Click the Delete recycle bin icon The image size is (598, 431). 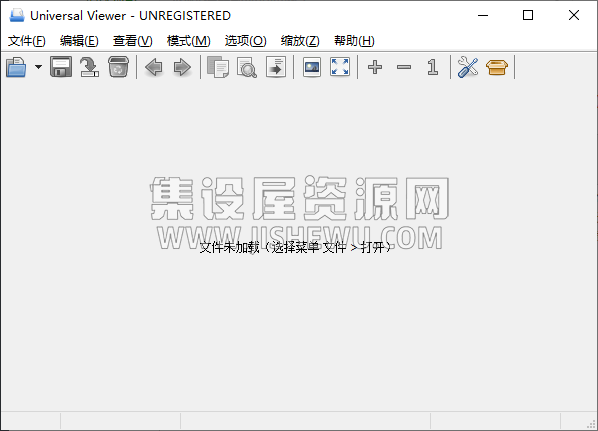[118, 67]
